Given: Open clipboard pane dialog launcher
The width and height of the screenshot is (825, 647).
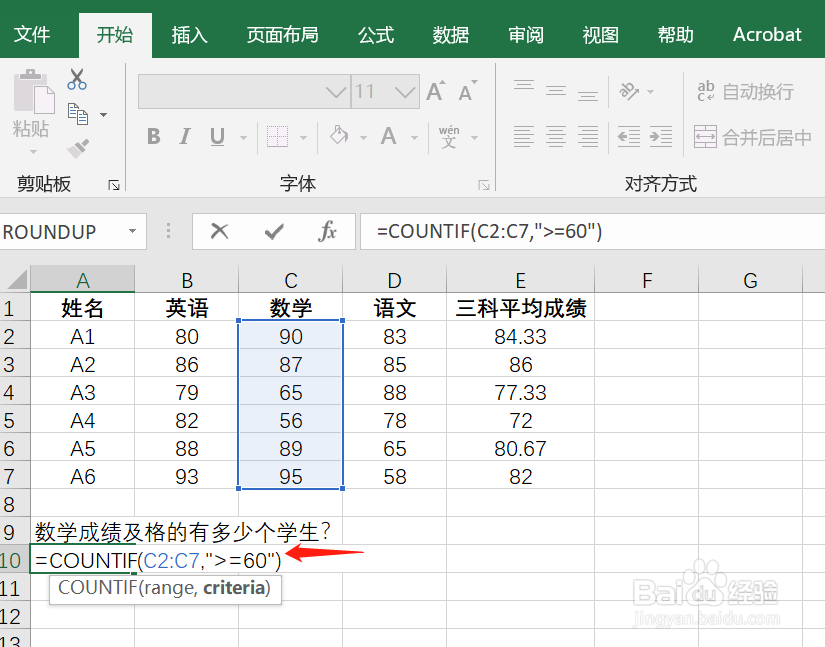Looking at the screenshot, I should 114,185.
